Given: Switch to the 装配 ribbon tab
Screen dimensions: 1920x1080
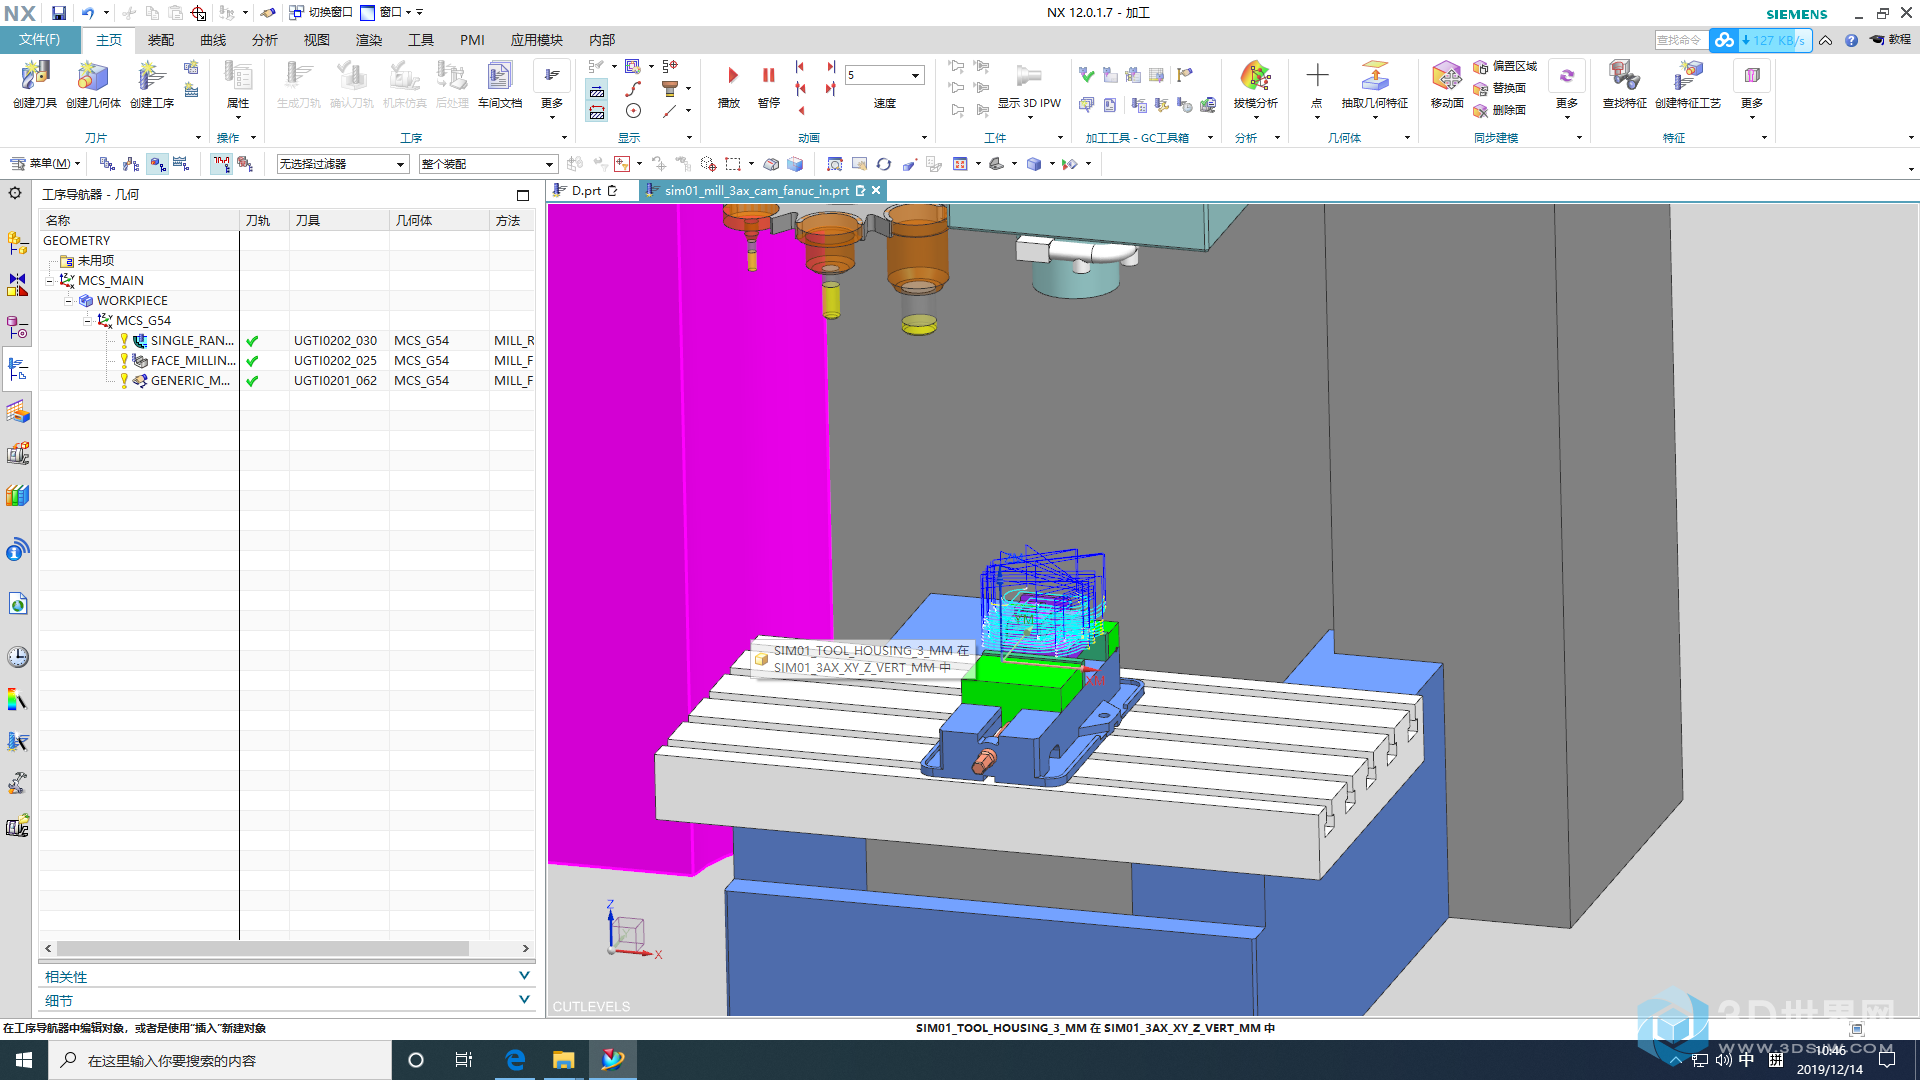Looking at the screenshot, I should pos(161,40).
